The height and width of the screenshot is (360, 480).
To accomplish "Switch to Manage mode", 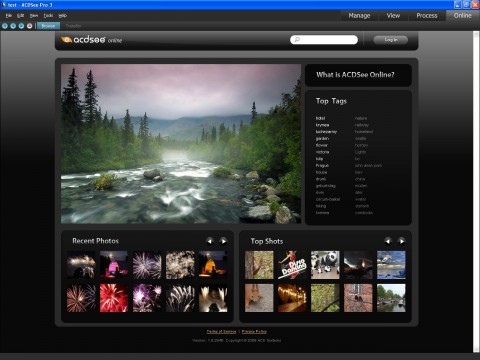I will point(359,16).
